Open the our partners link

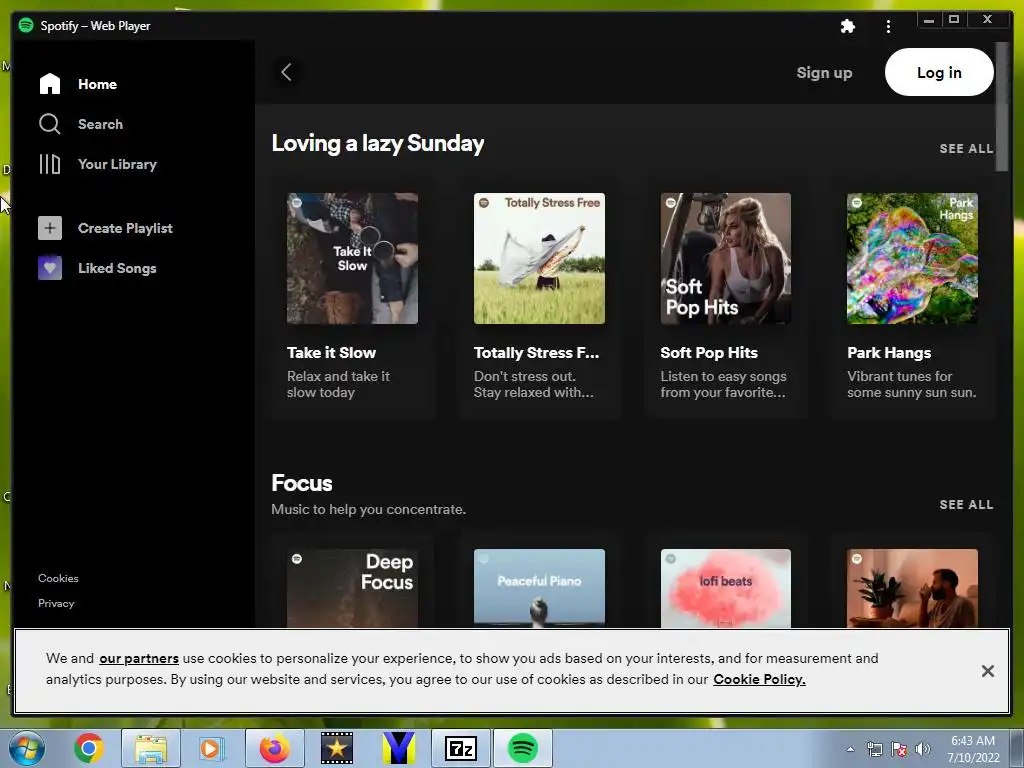(139, 658)
